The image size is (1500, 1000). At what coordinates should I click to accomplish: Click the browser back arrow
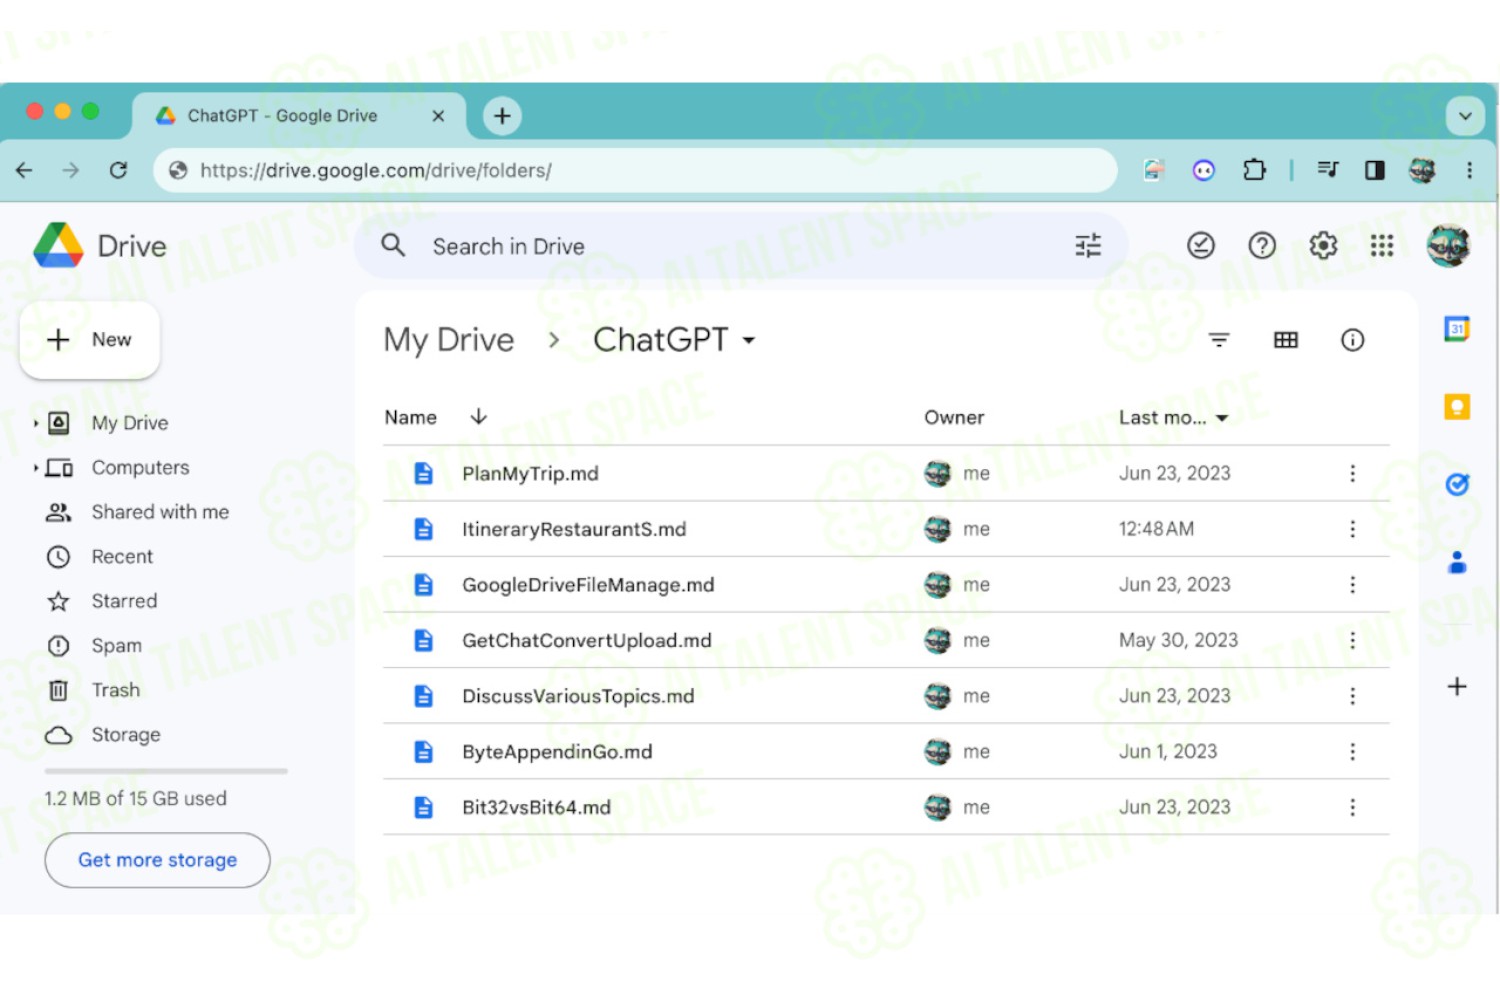pyautogui.click(x=24, y=170)
